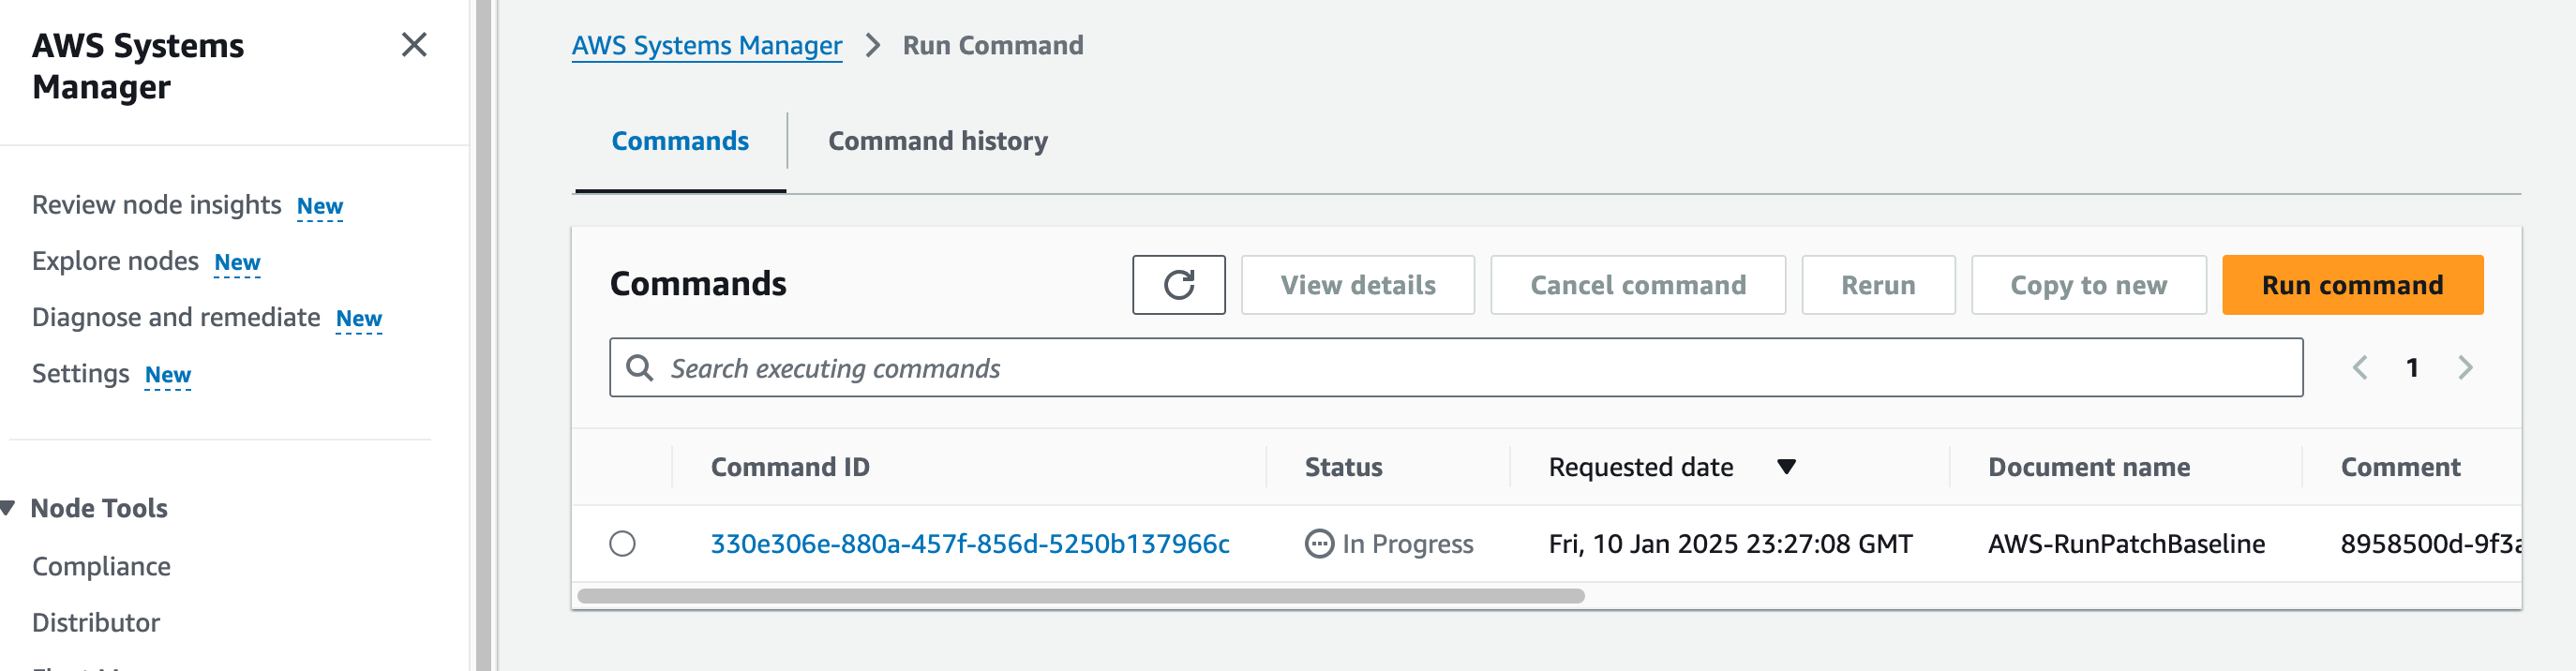
Task: Switch to the Command history tab
Action: [x=937, y=141]
